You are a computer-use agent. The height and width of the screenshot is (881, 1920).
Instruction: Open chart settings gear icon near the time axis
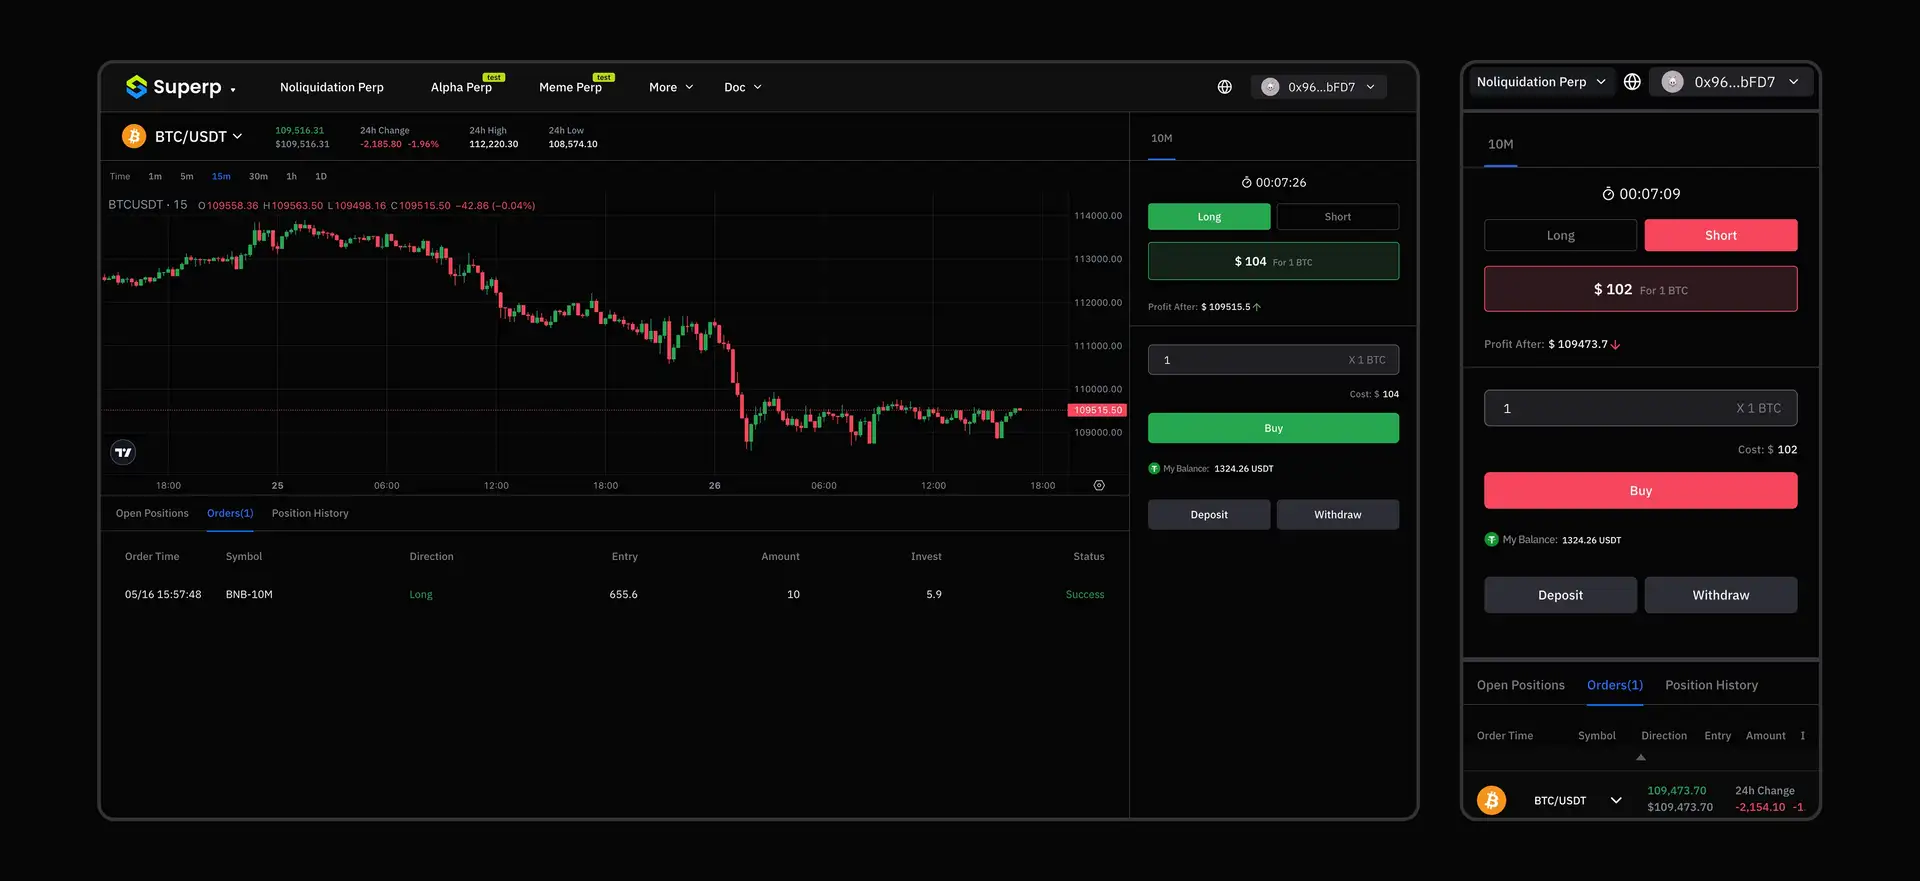[x=1099, y=485]
